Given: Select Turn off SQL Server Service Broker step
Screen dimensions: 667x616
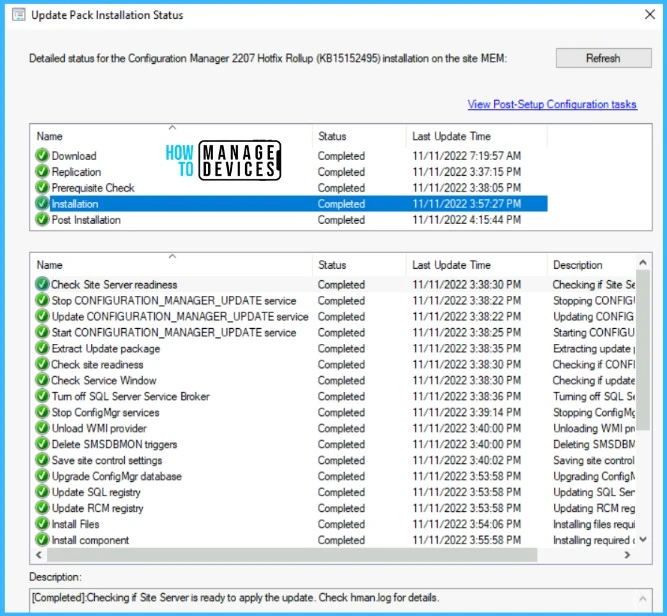Looking at the screenshot, I should 335,396.
